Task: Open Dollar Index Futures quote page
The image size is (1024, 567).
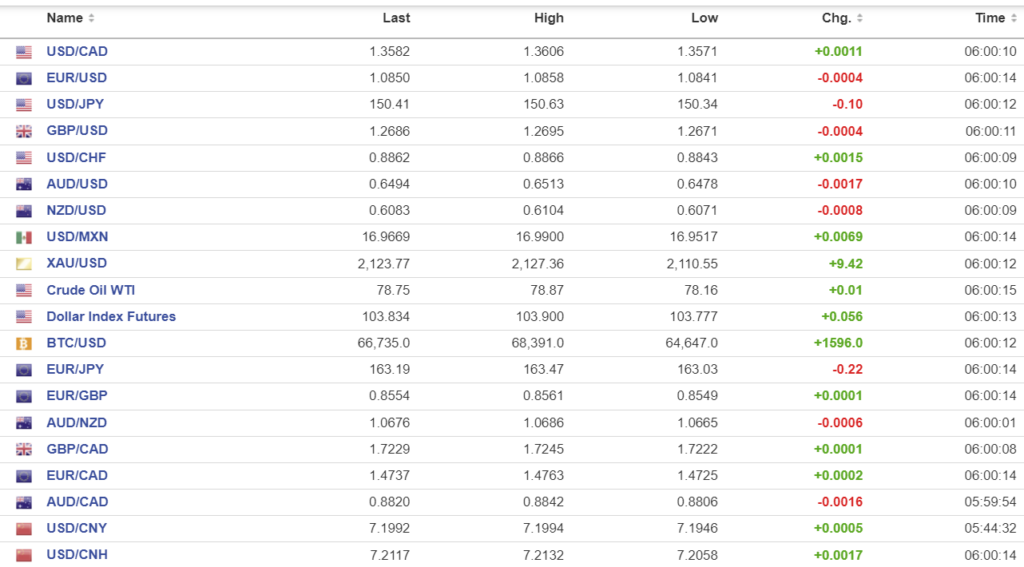Action: coord(111,317)
